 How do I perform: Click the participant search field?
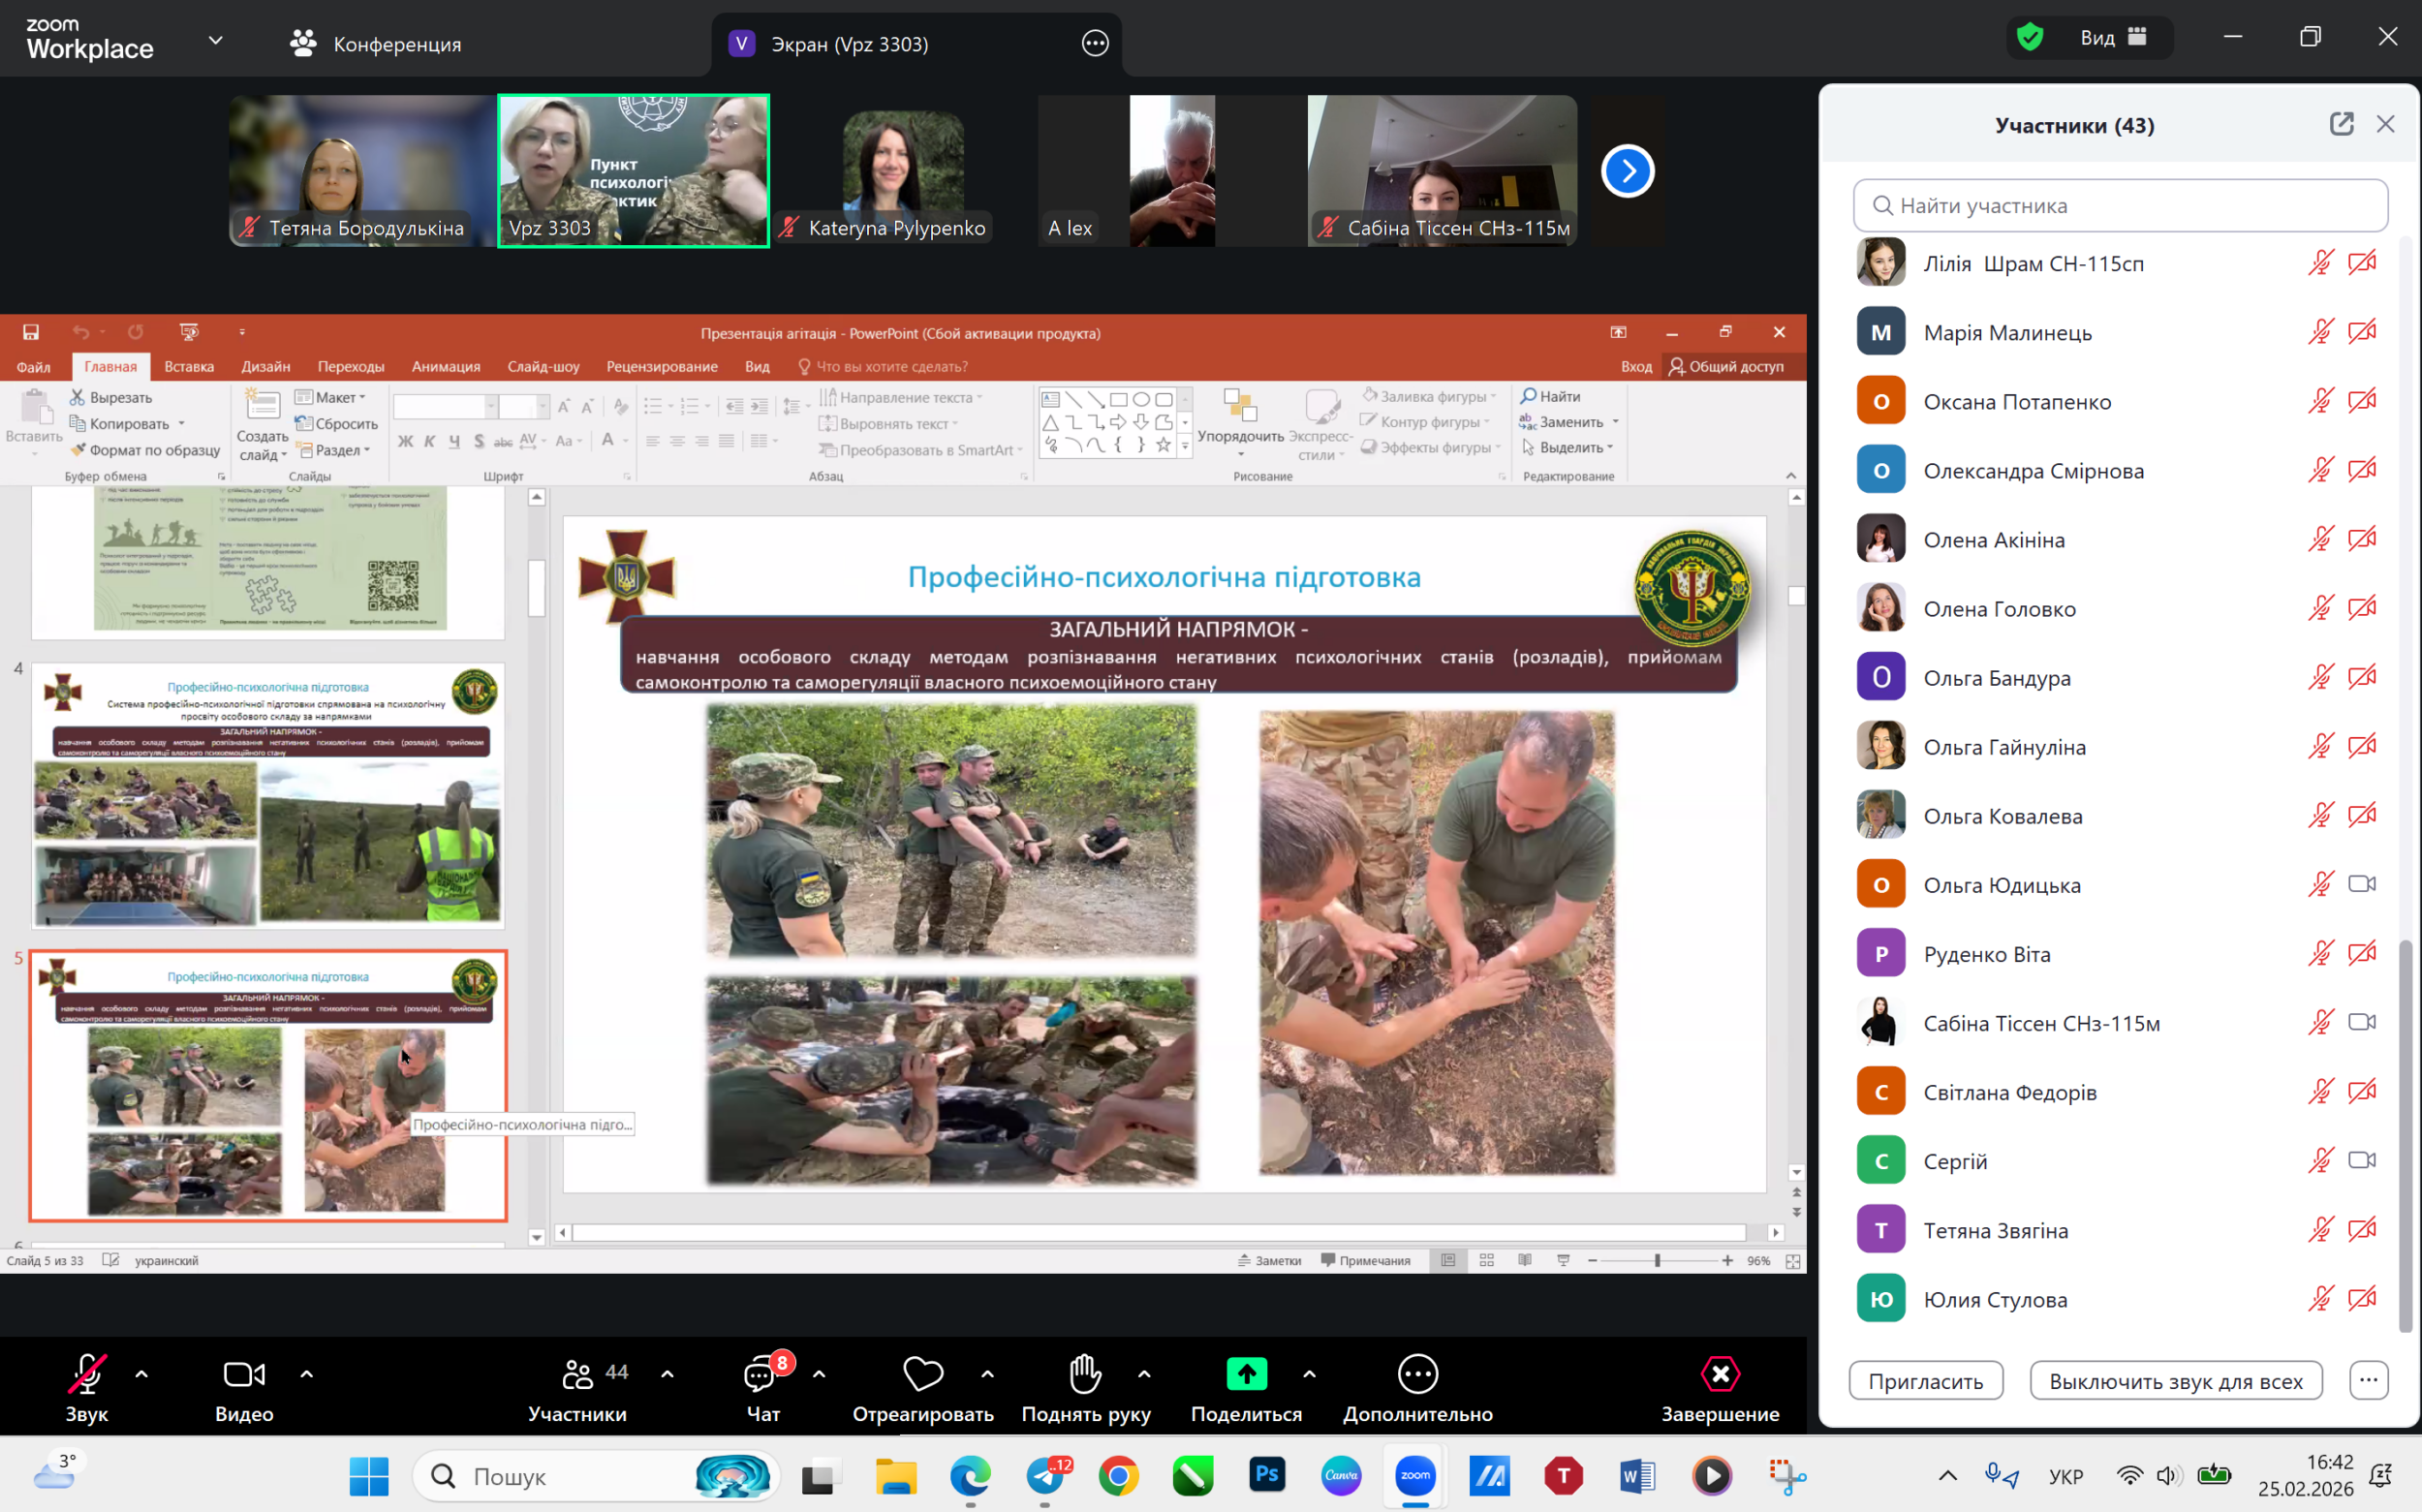pyautogui.click(x=2120, y=206)
